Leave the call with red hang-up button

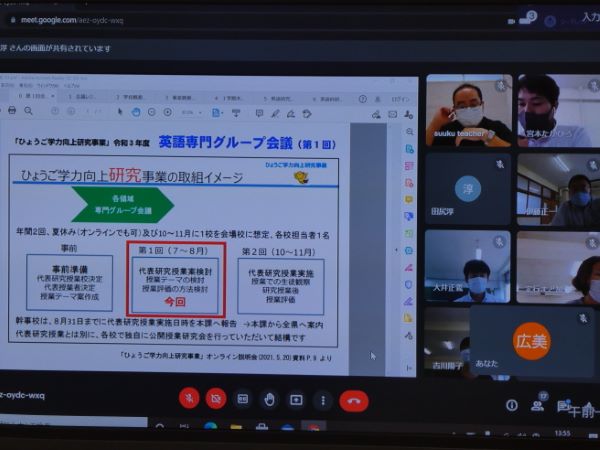(x=354, y=401)
